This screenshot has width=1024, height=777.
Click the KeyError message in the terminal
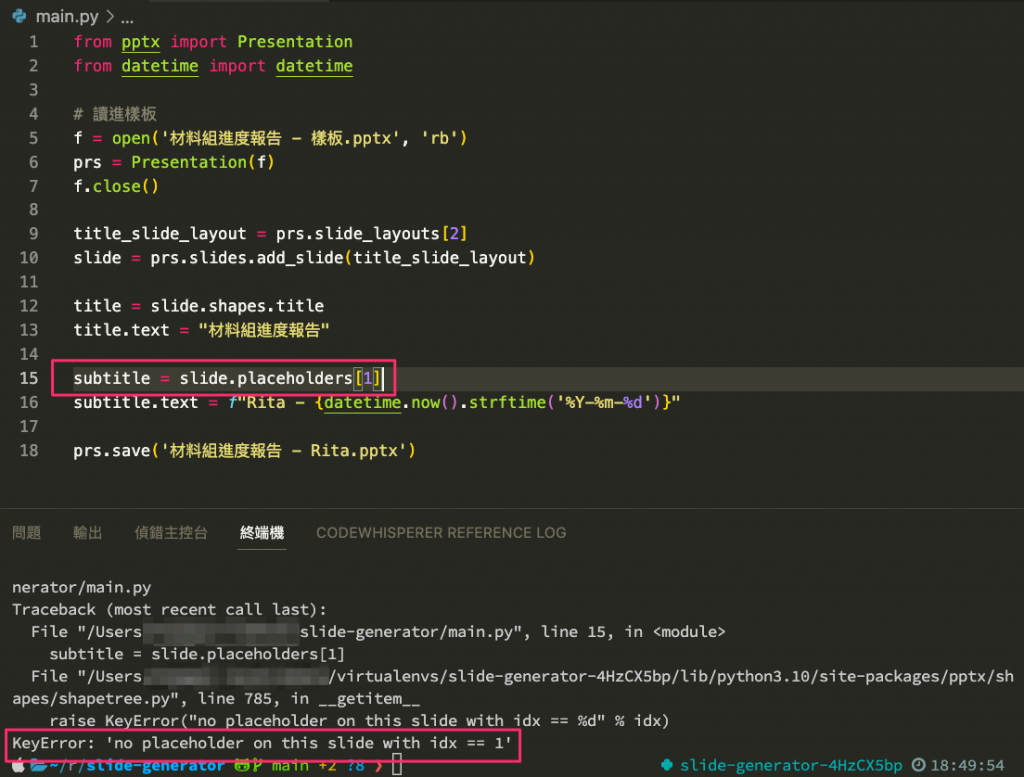coord(261,743)
